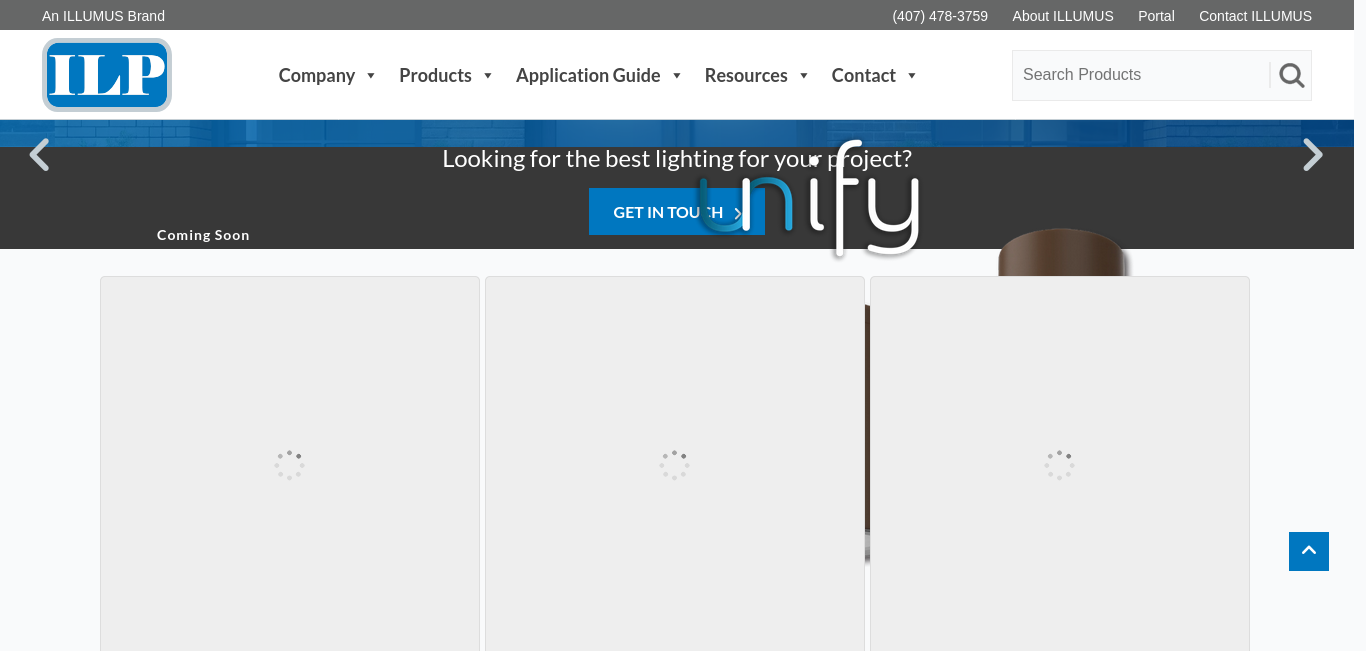Screen dimensions: 1366x651
Task: Open the Contact ILLUMUS link
Action: click(1255, 16)
